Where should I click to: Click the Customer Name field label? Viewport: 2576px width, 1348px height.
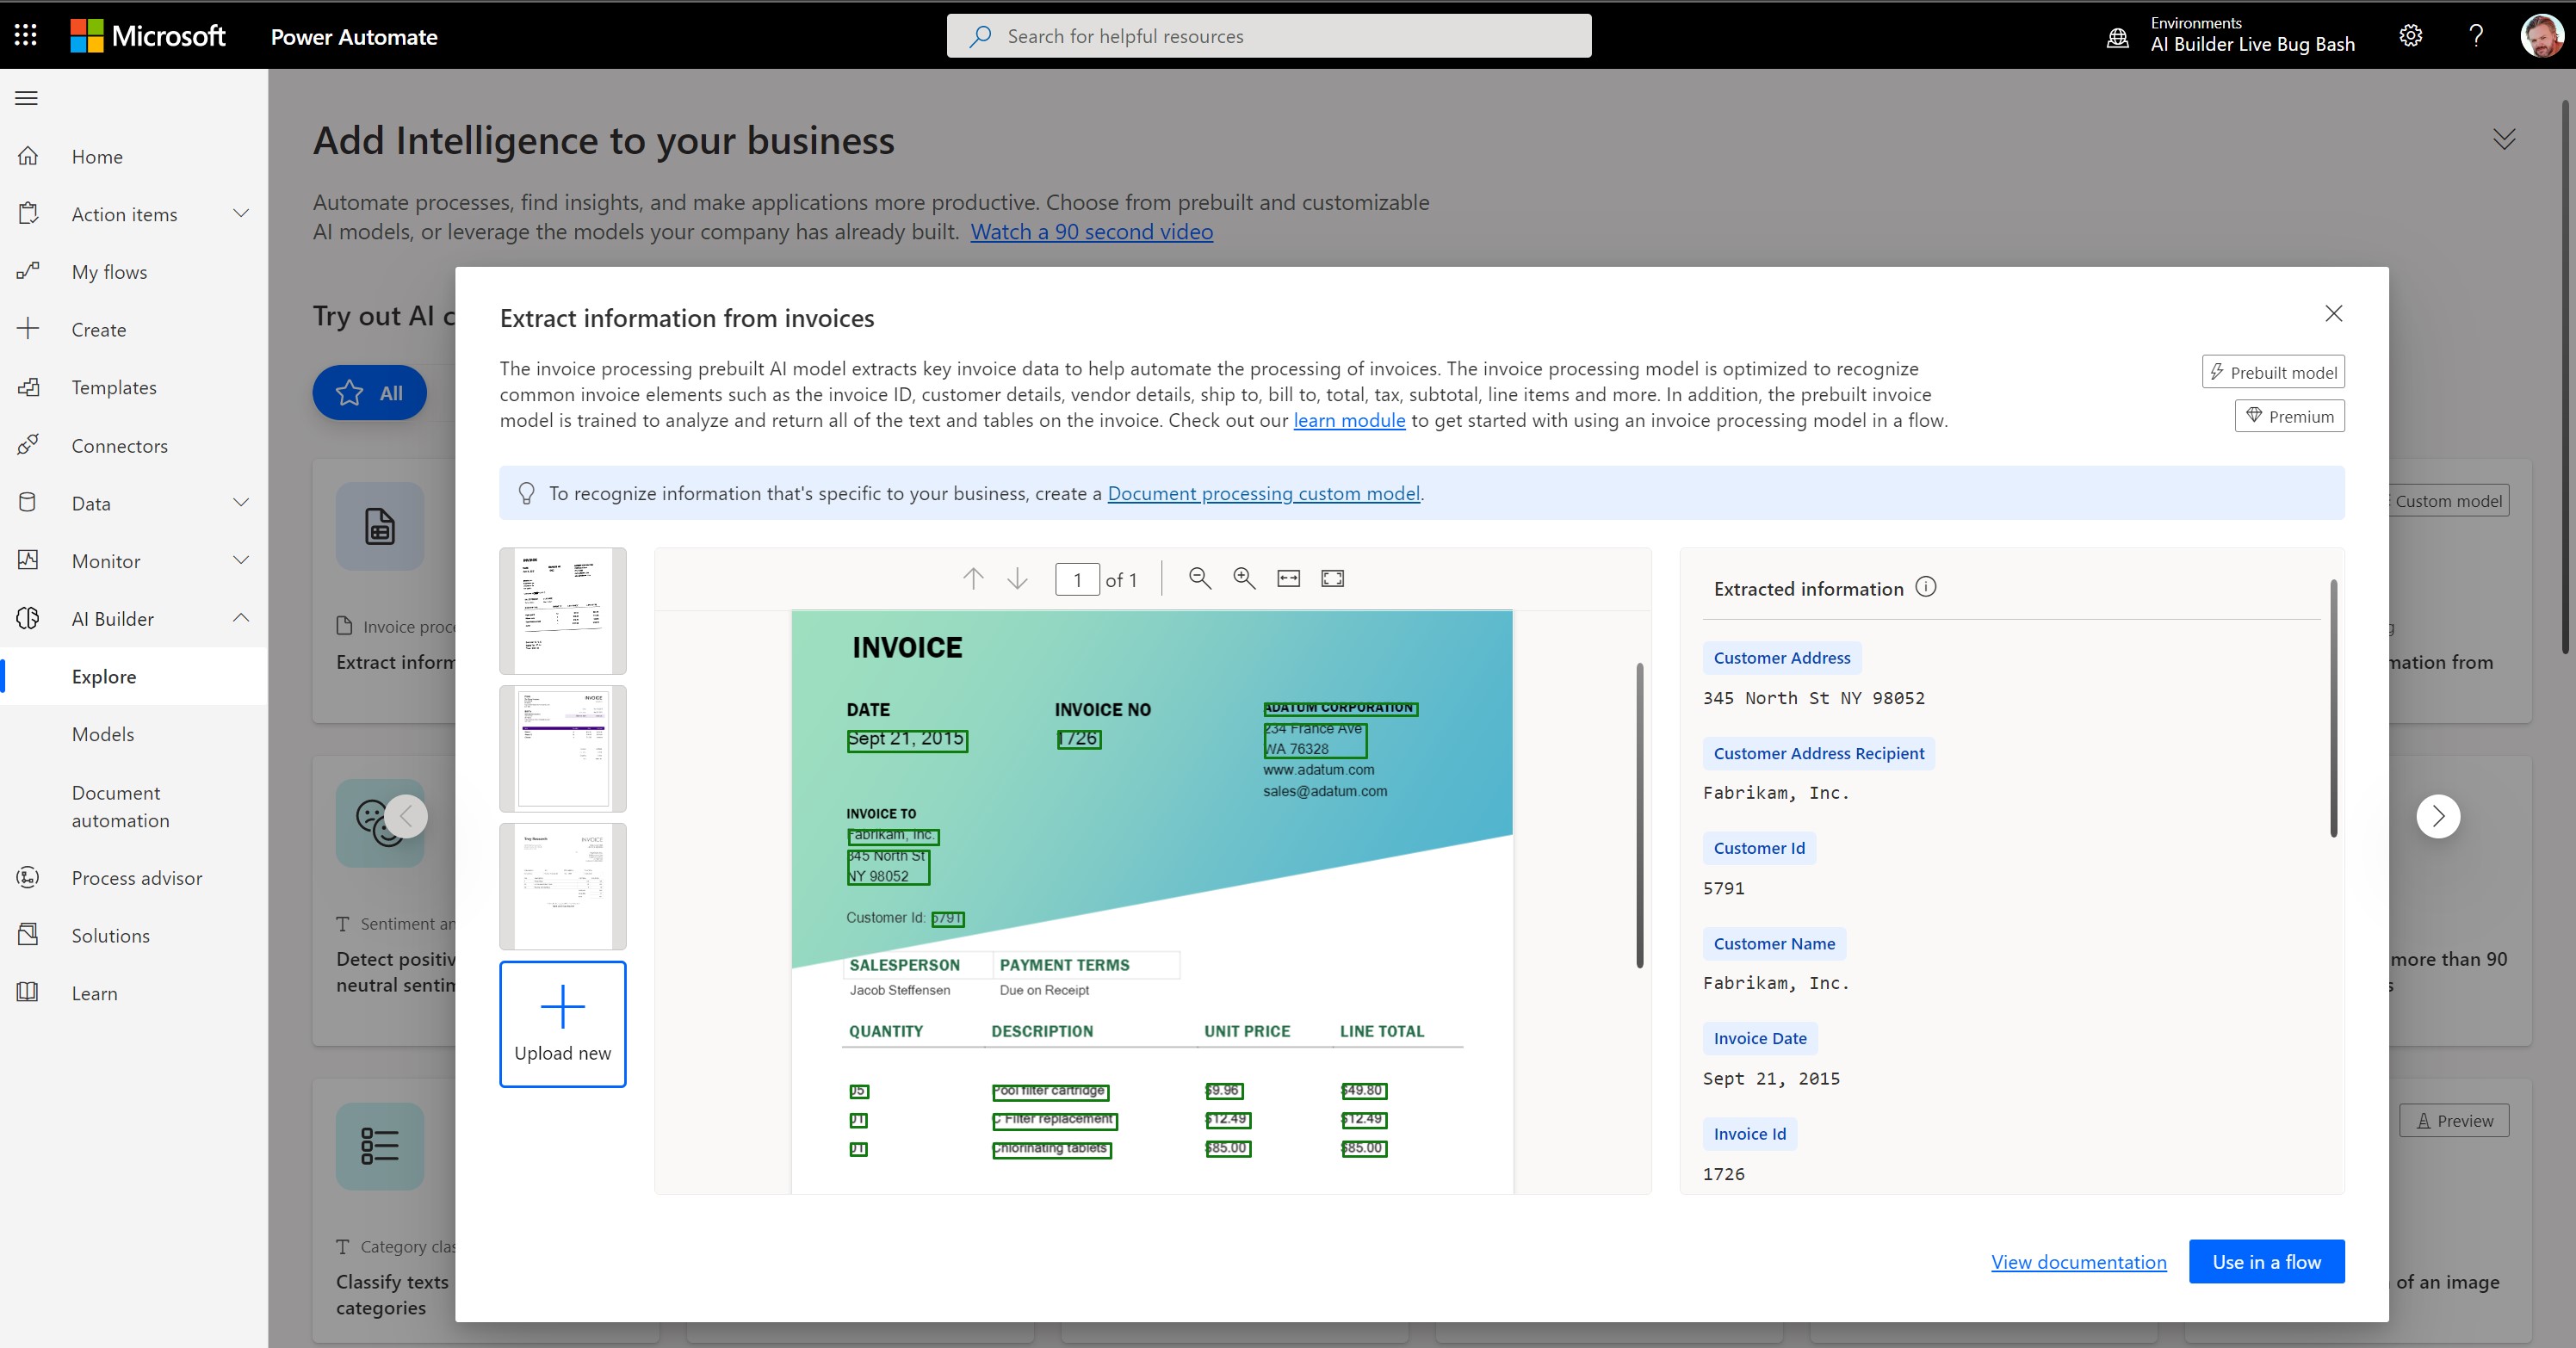point(1774,943)
